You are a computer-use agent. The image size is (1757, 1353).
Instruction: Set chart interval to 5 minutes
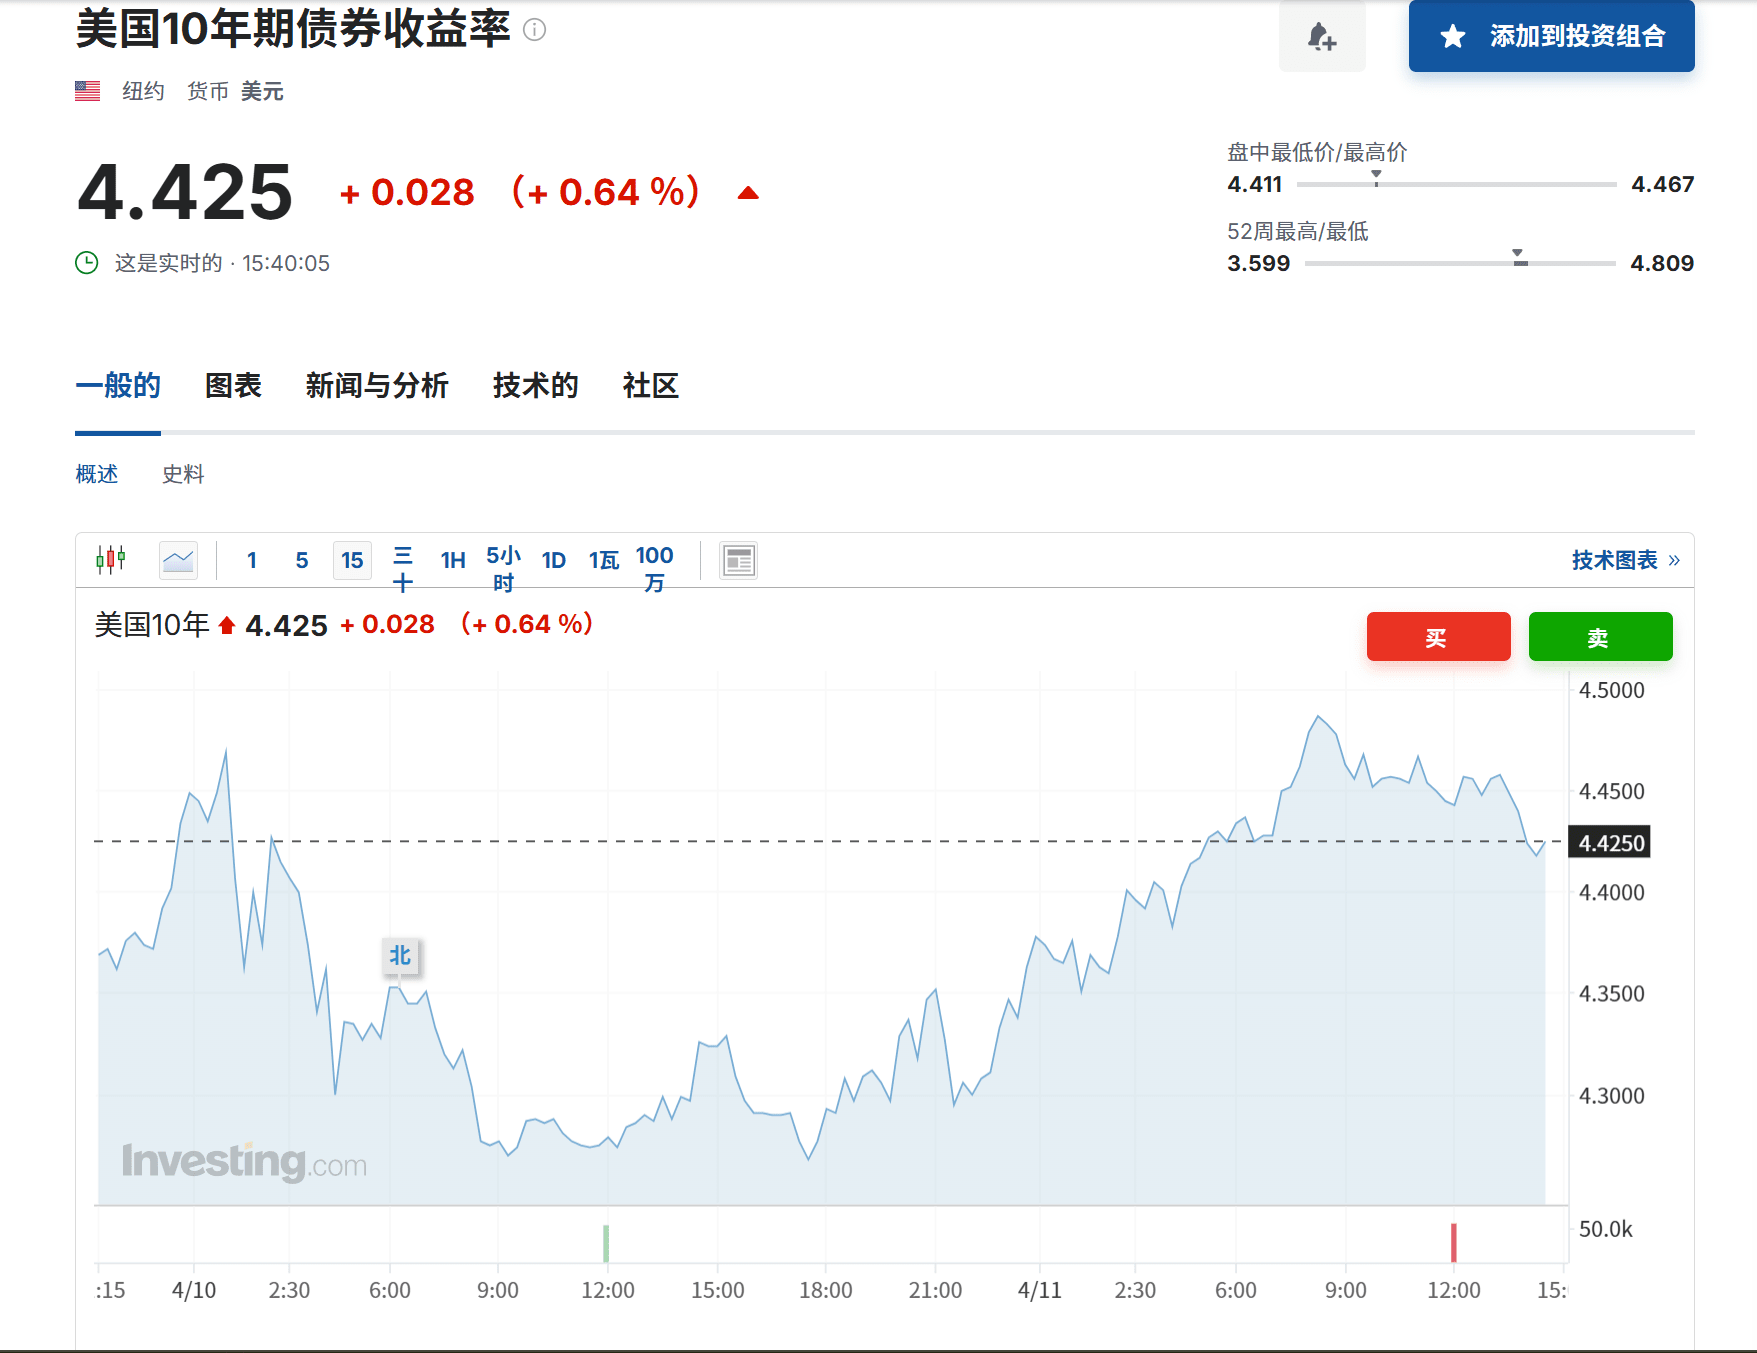pos(302,560)
